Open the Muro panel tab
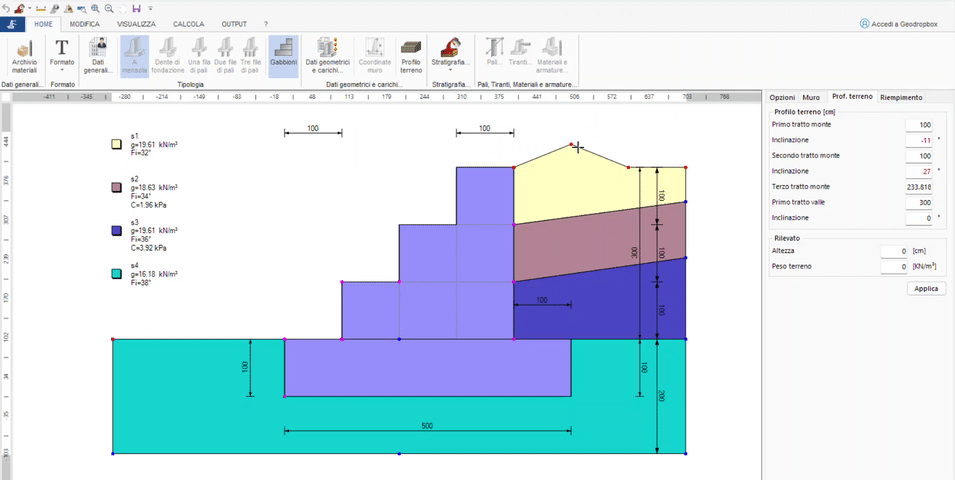Image resolution: width=955 pixels, height=480 pixels. click(x=811, y=97)
